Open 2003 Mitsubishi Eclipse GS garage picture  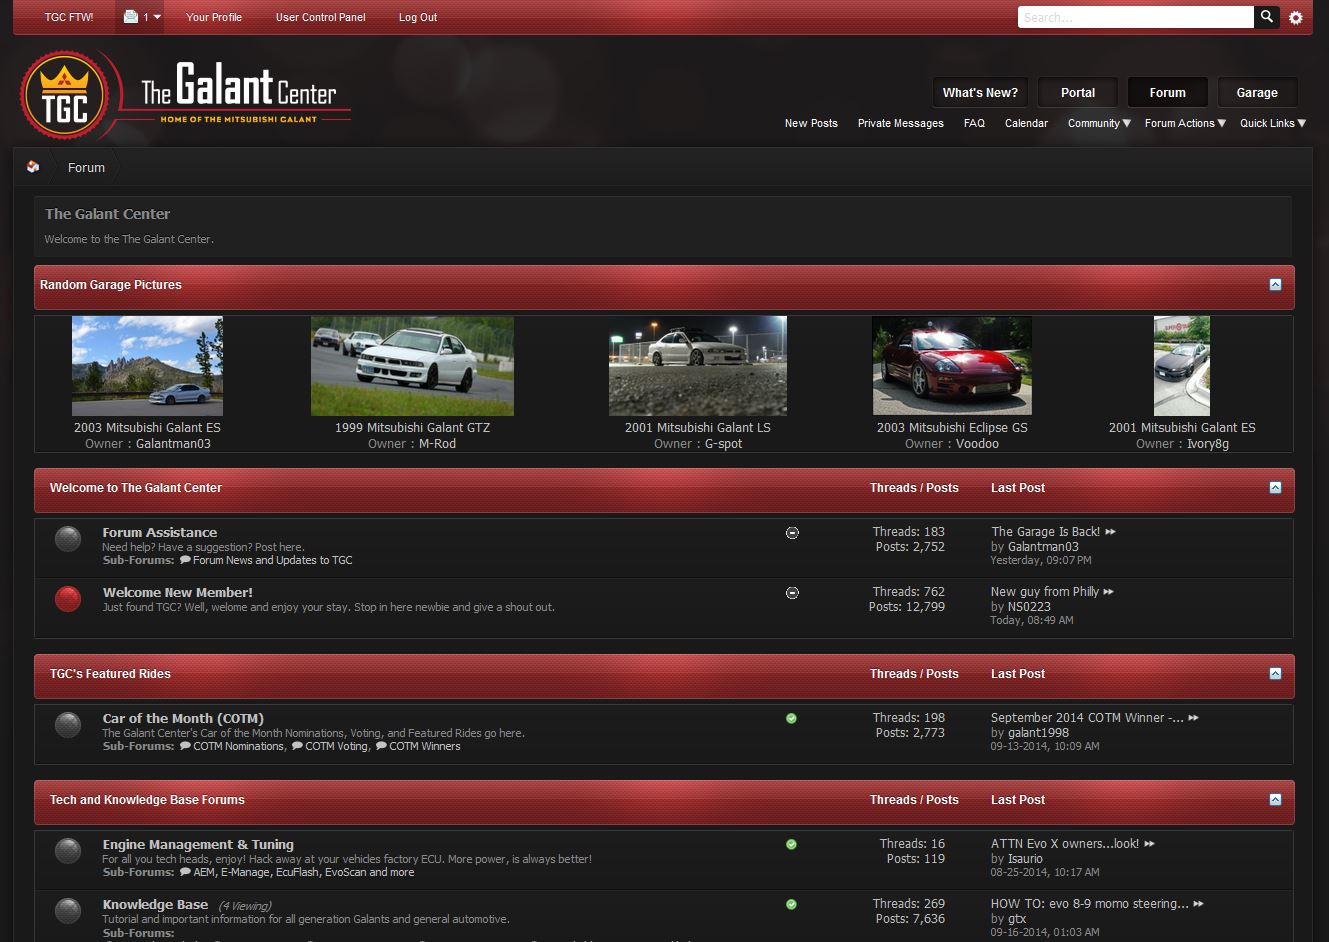(x=952, y=366)
